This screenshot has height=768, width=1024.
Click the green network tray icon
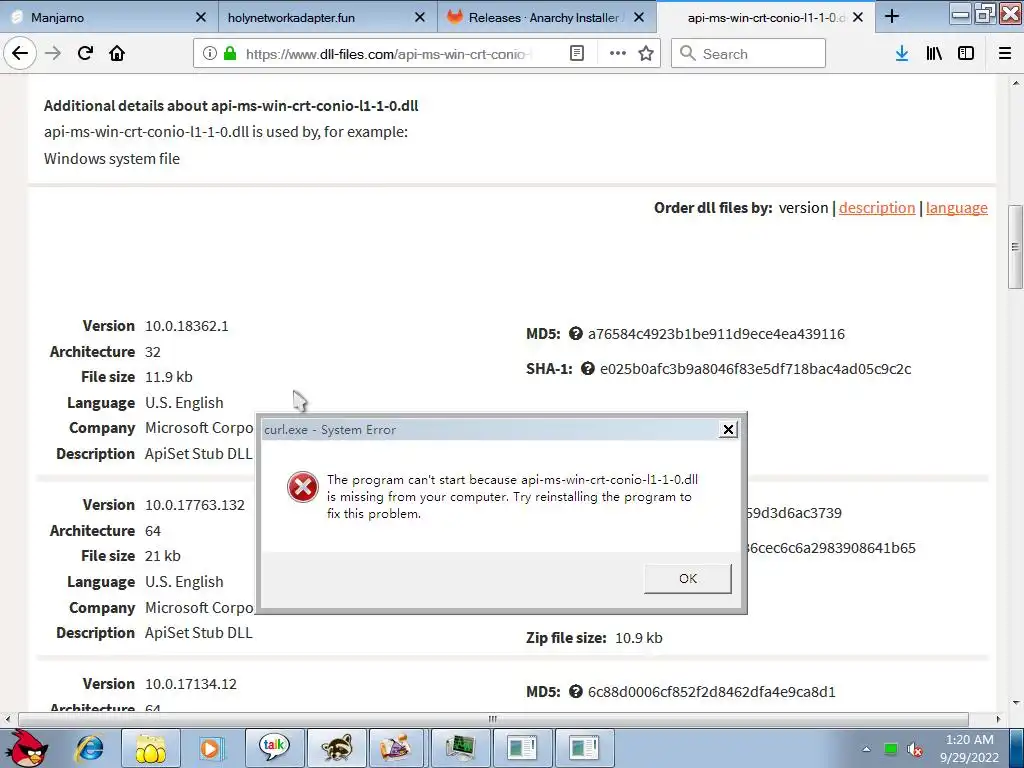[891, 749]
